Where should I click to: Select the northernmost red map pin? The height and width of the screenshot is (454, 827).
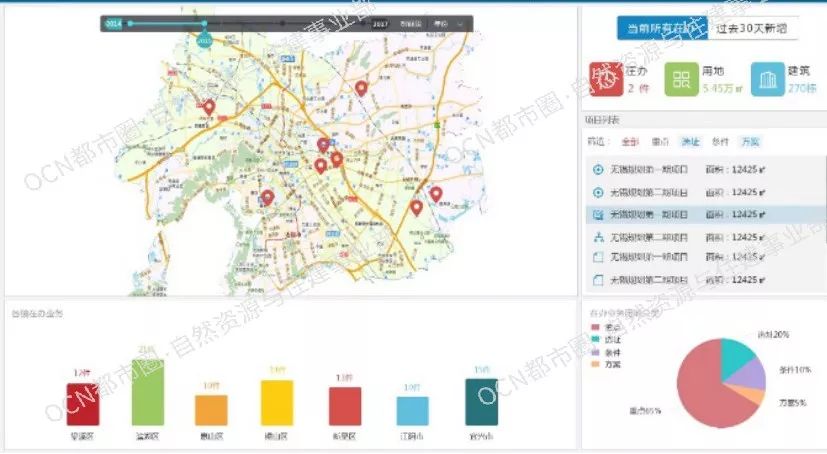[361, 89]
